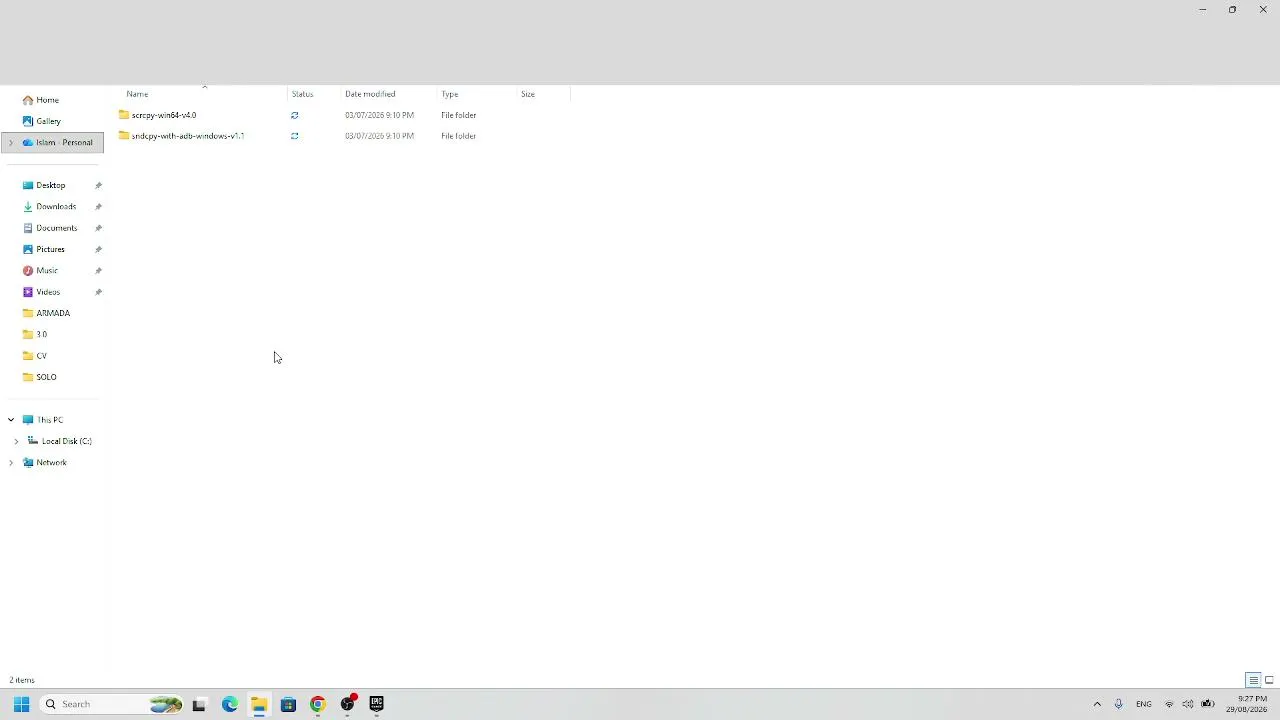Image resolution: width=1280 pixels, height=720 pixels.
Task: Open the scrcpy-win64-v4.0 folder icon
Action: coord(124,115)
